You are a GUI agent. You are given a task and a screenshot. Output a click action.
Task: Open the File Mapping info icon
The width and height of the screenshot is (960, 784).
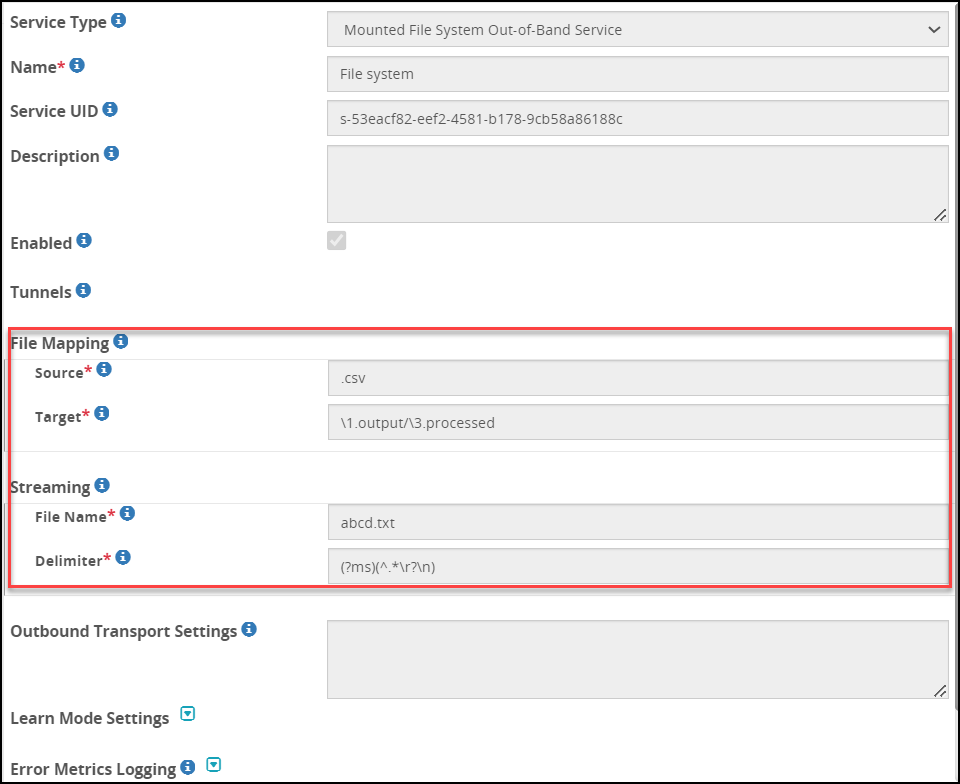[121, 341]
